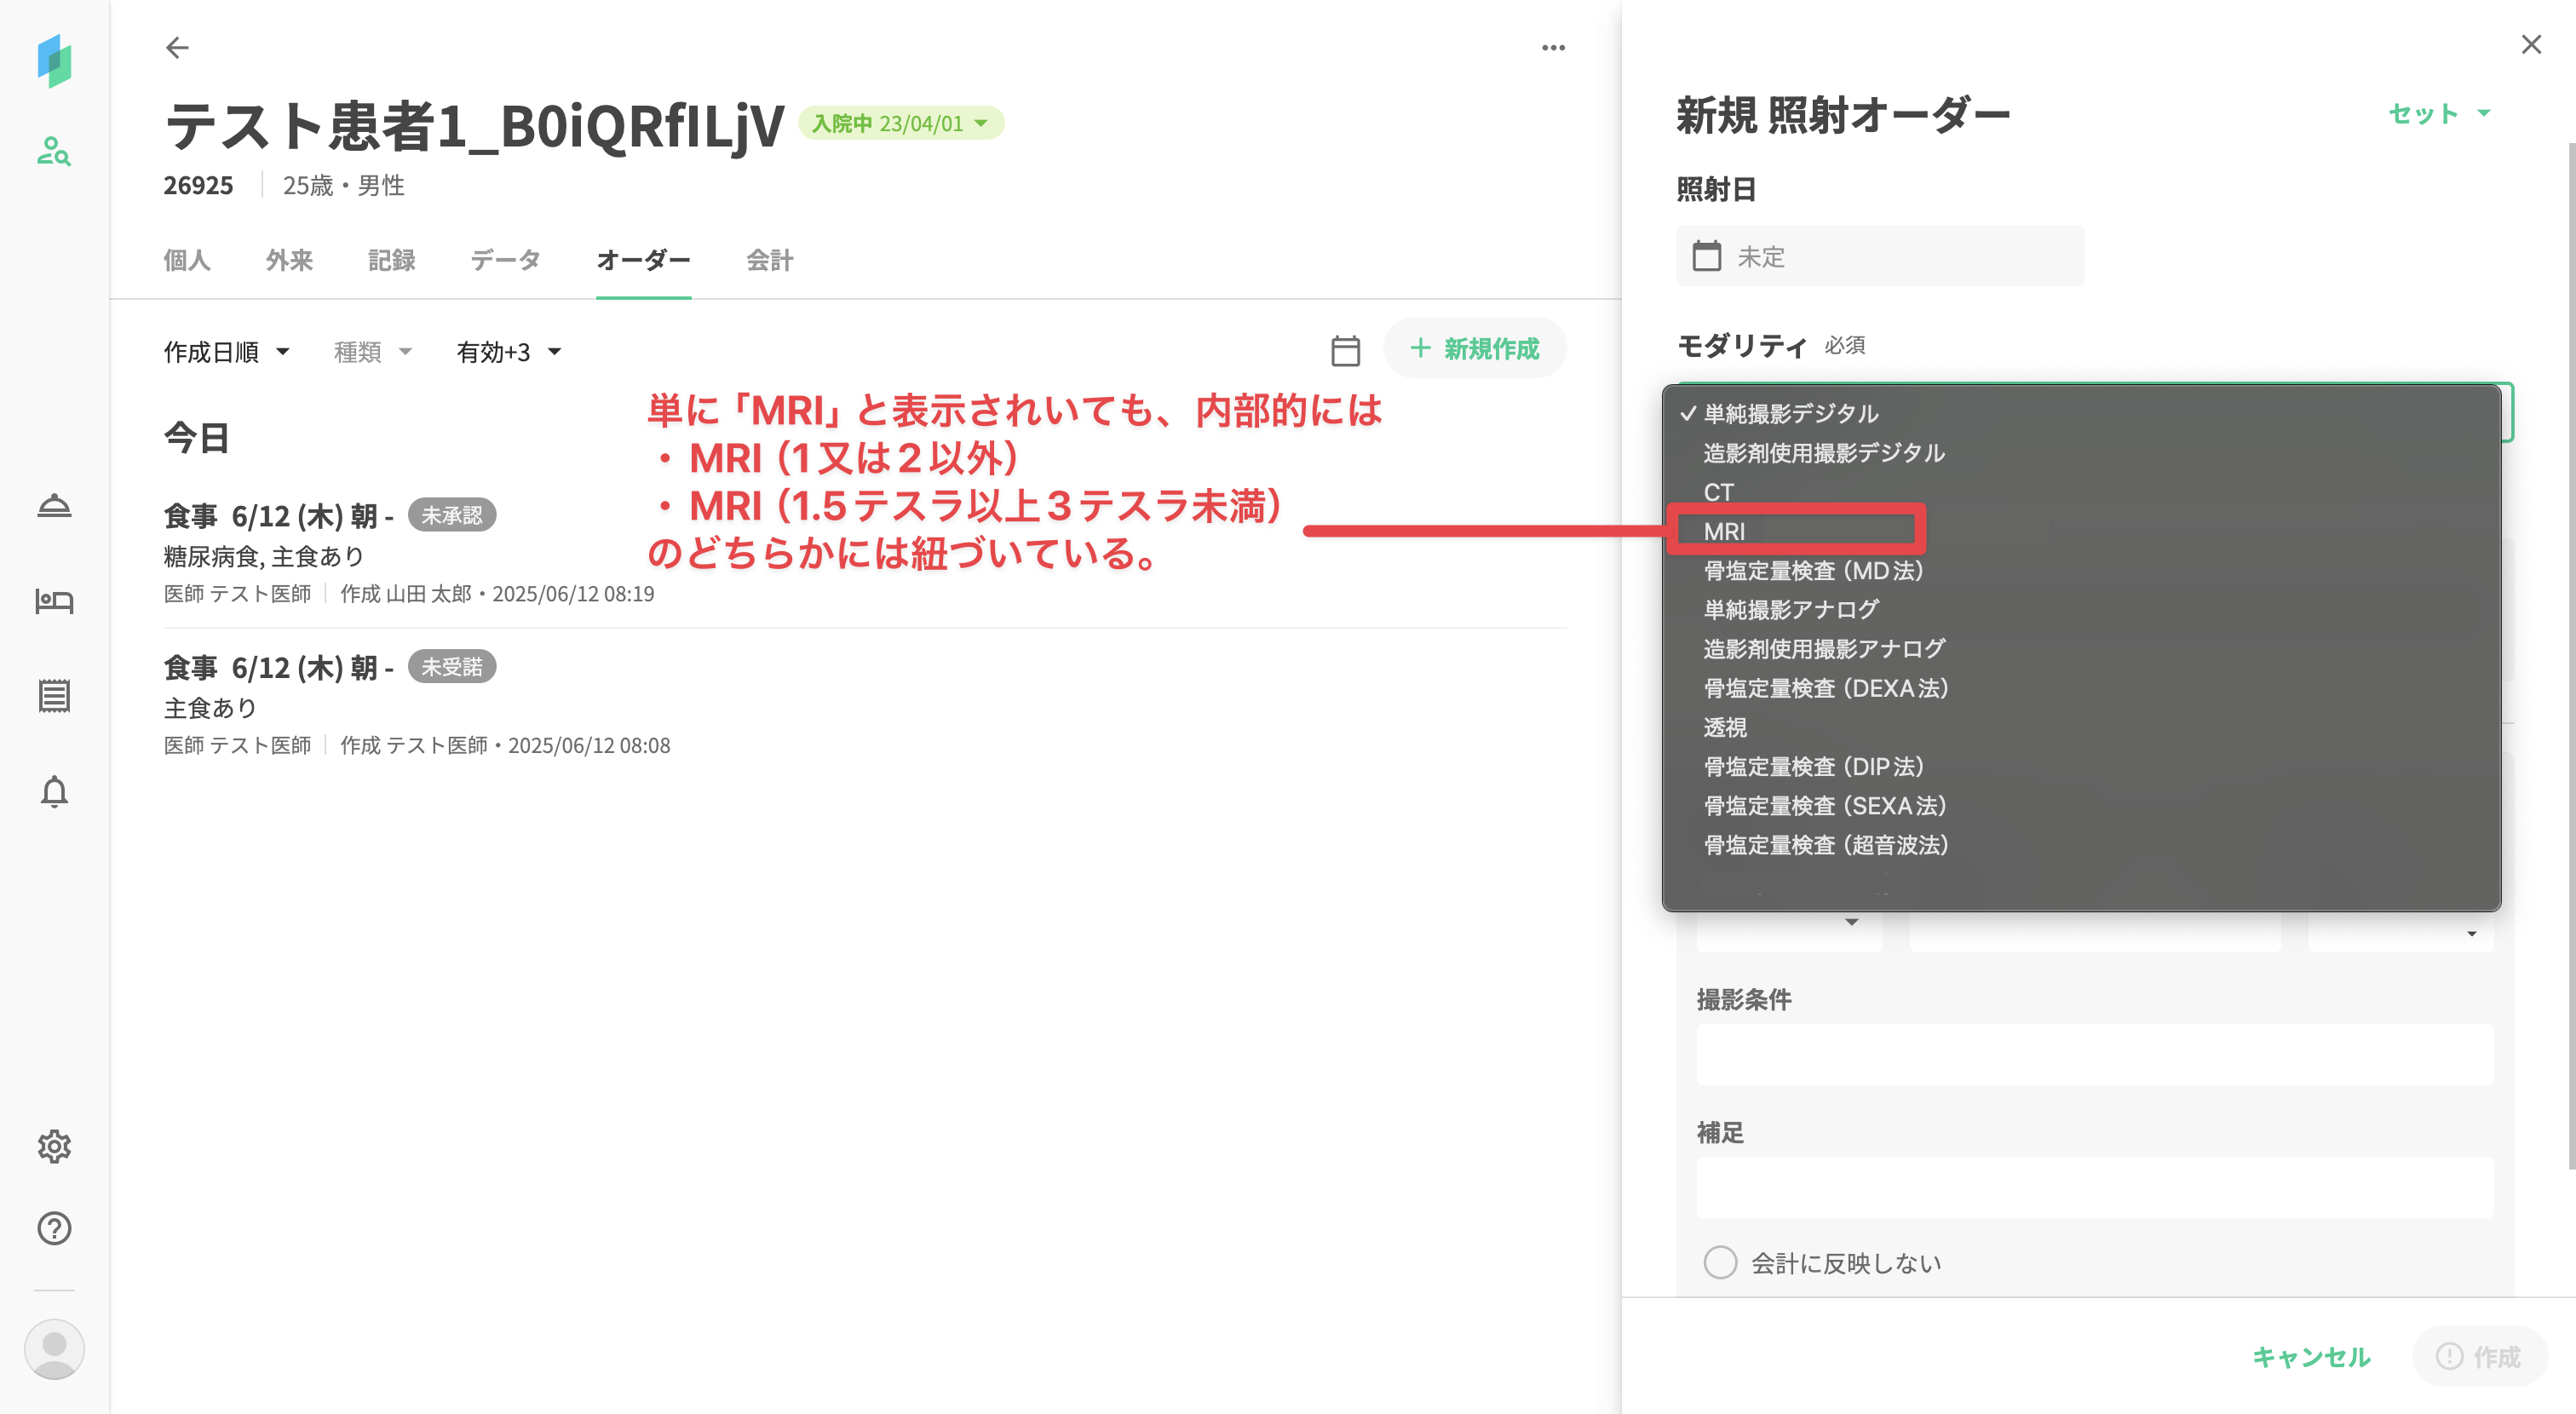Open the list document icon in sidebar
2576x1414 pixels.
coord(54,696)
